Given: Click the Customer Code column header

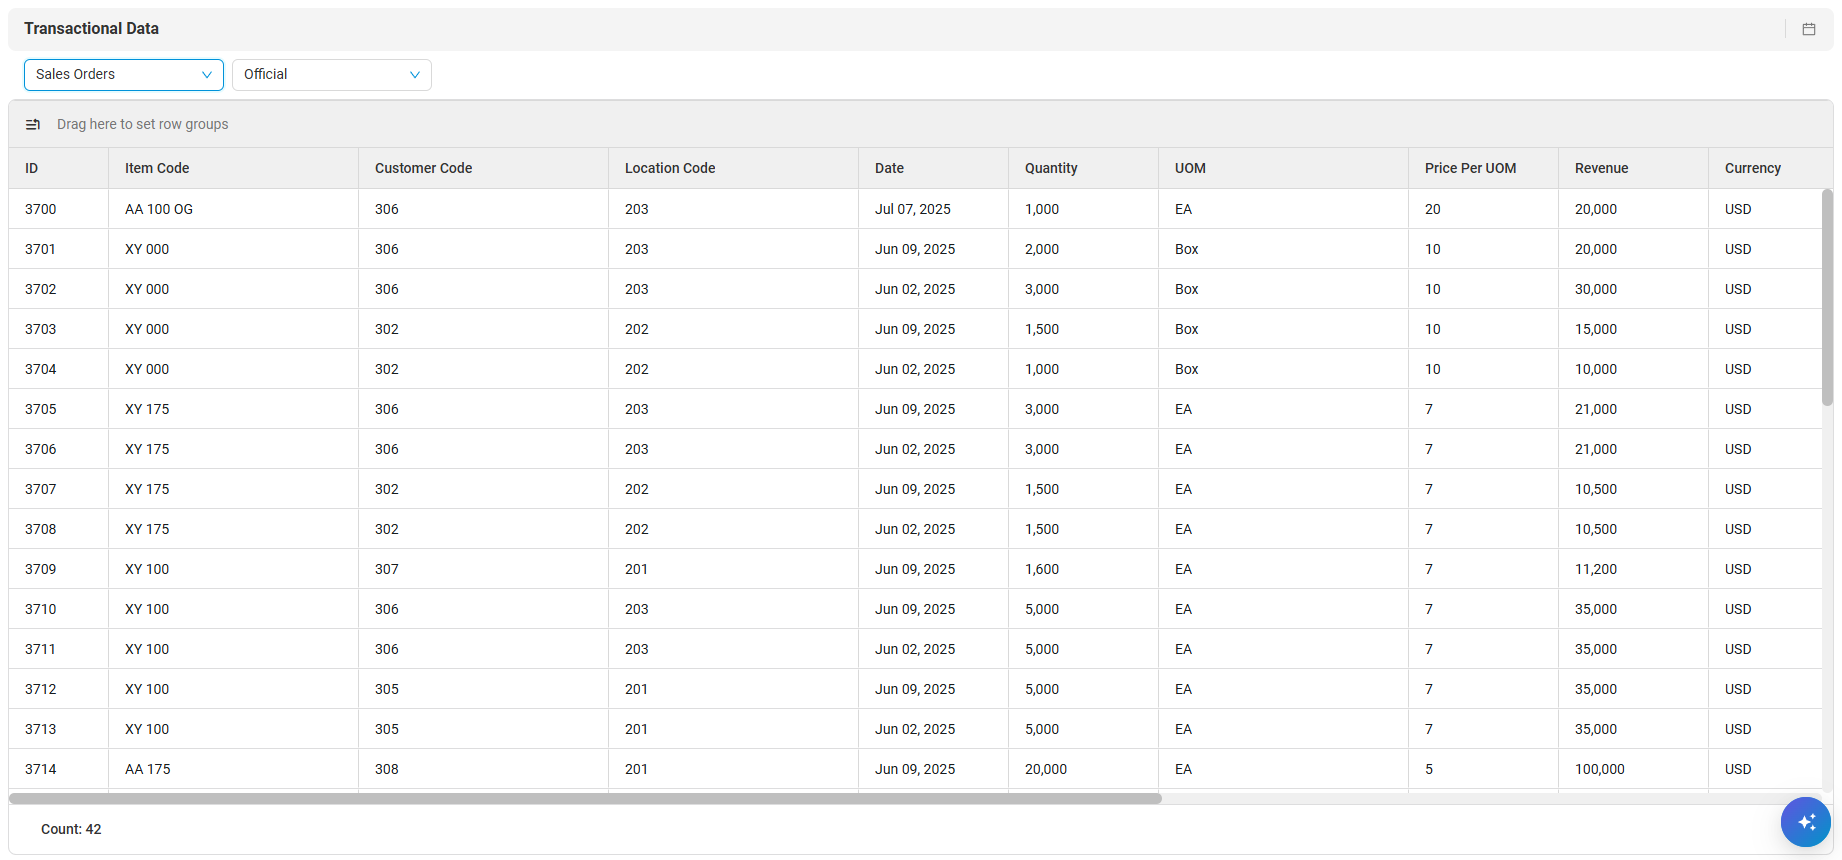Looking at the screenshot, I should point(484,168).
